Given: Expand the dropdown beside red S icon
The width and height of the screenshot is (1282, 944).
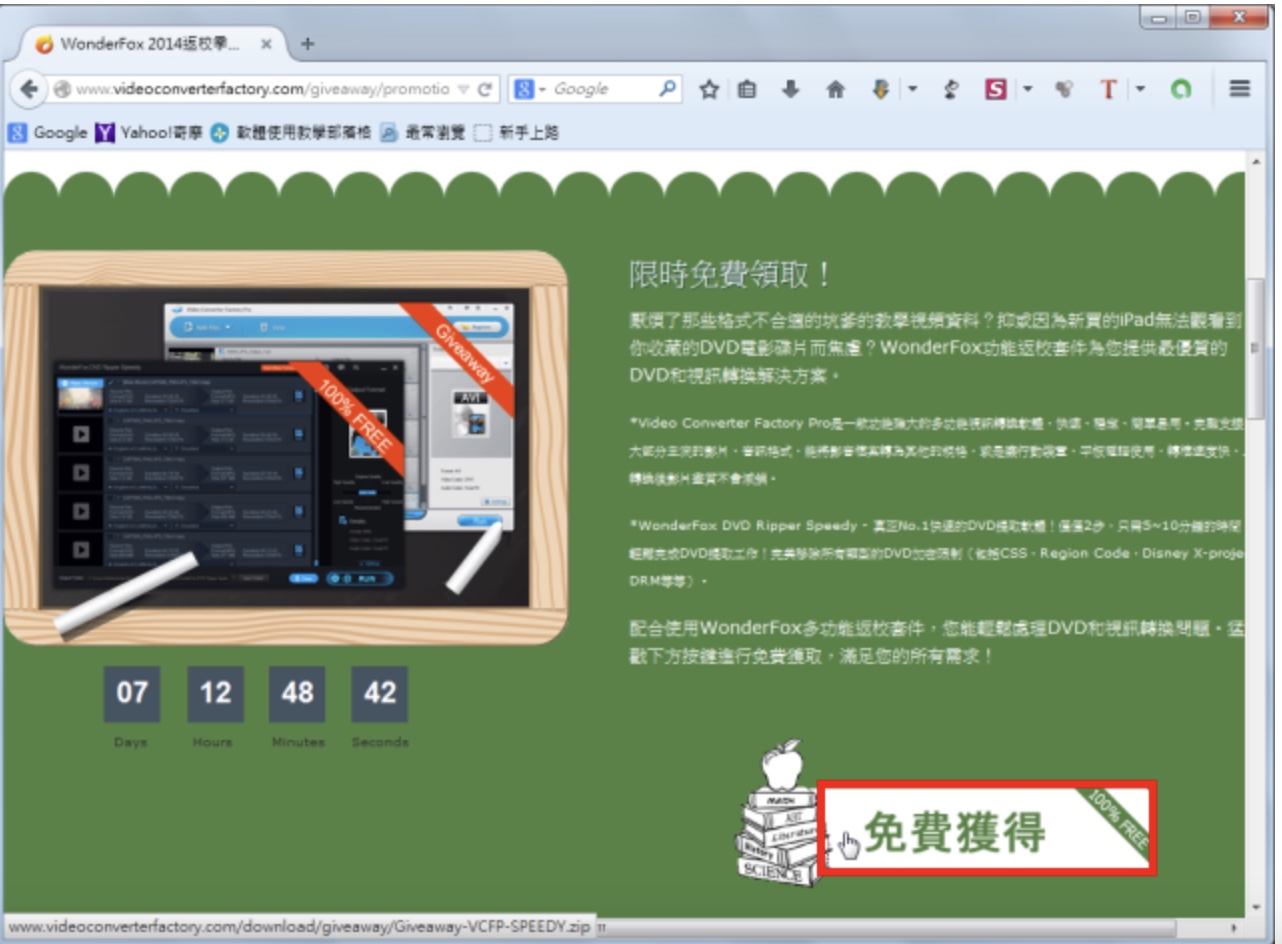Looking at the screenshot, I should click(x=1027, y=90).
